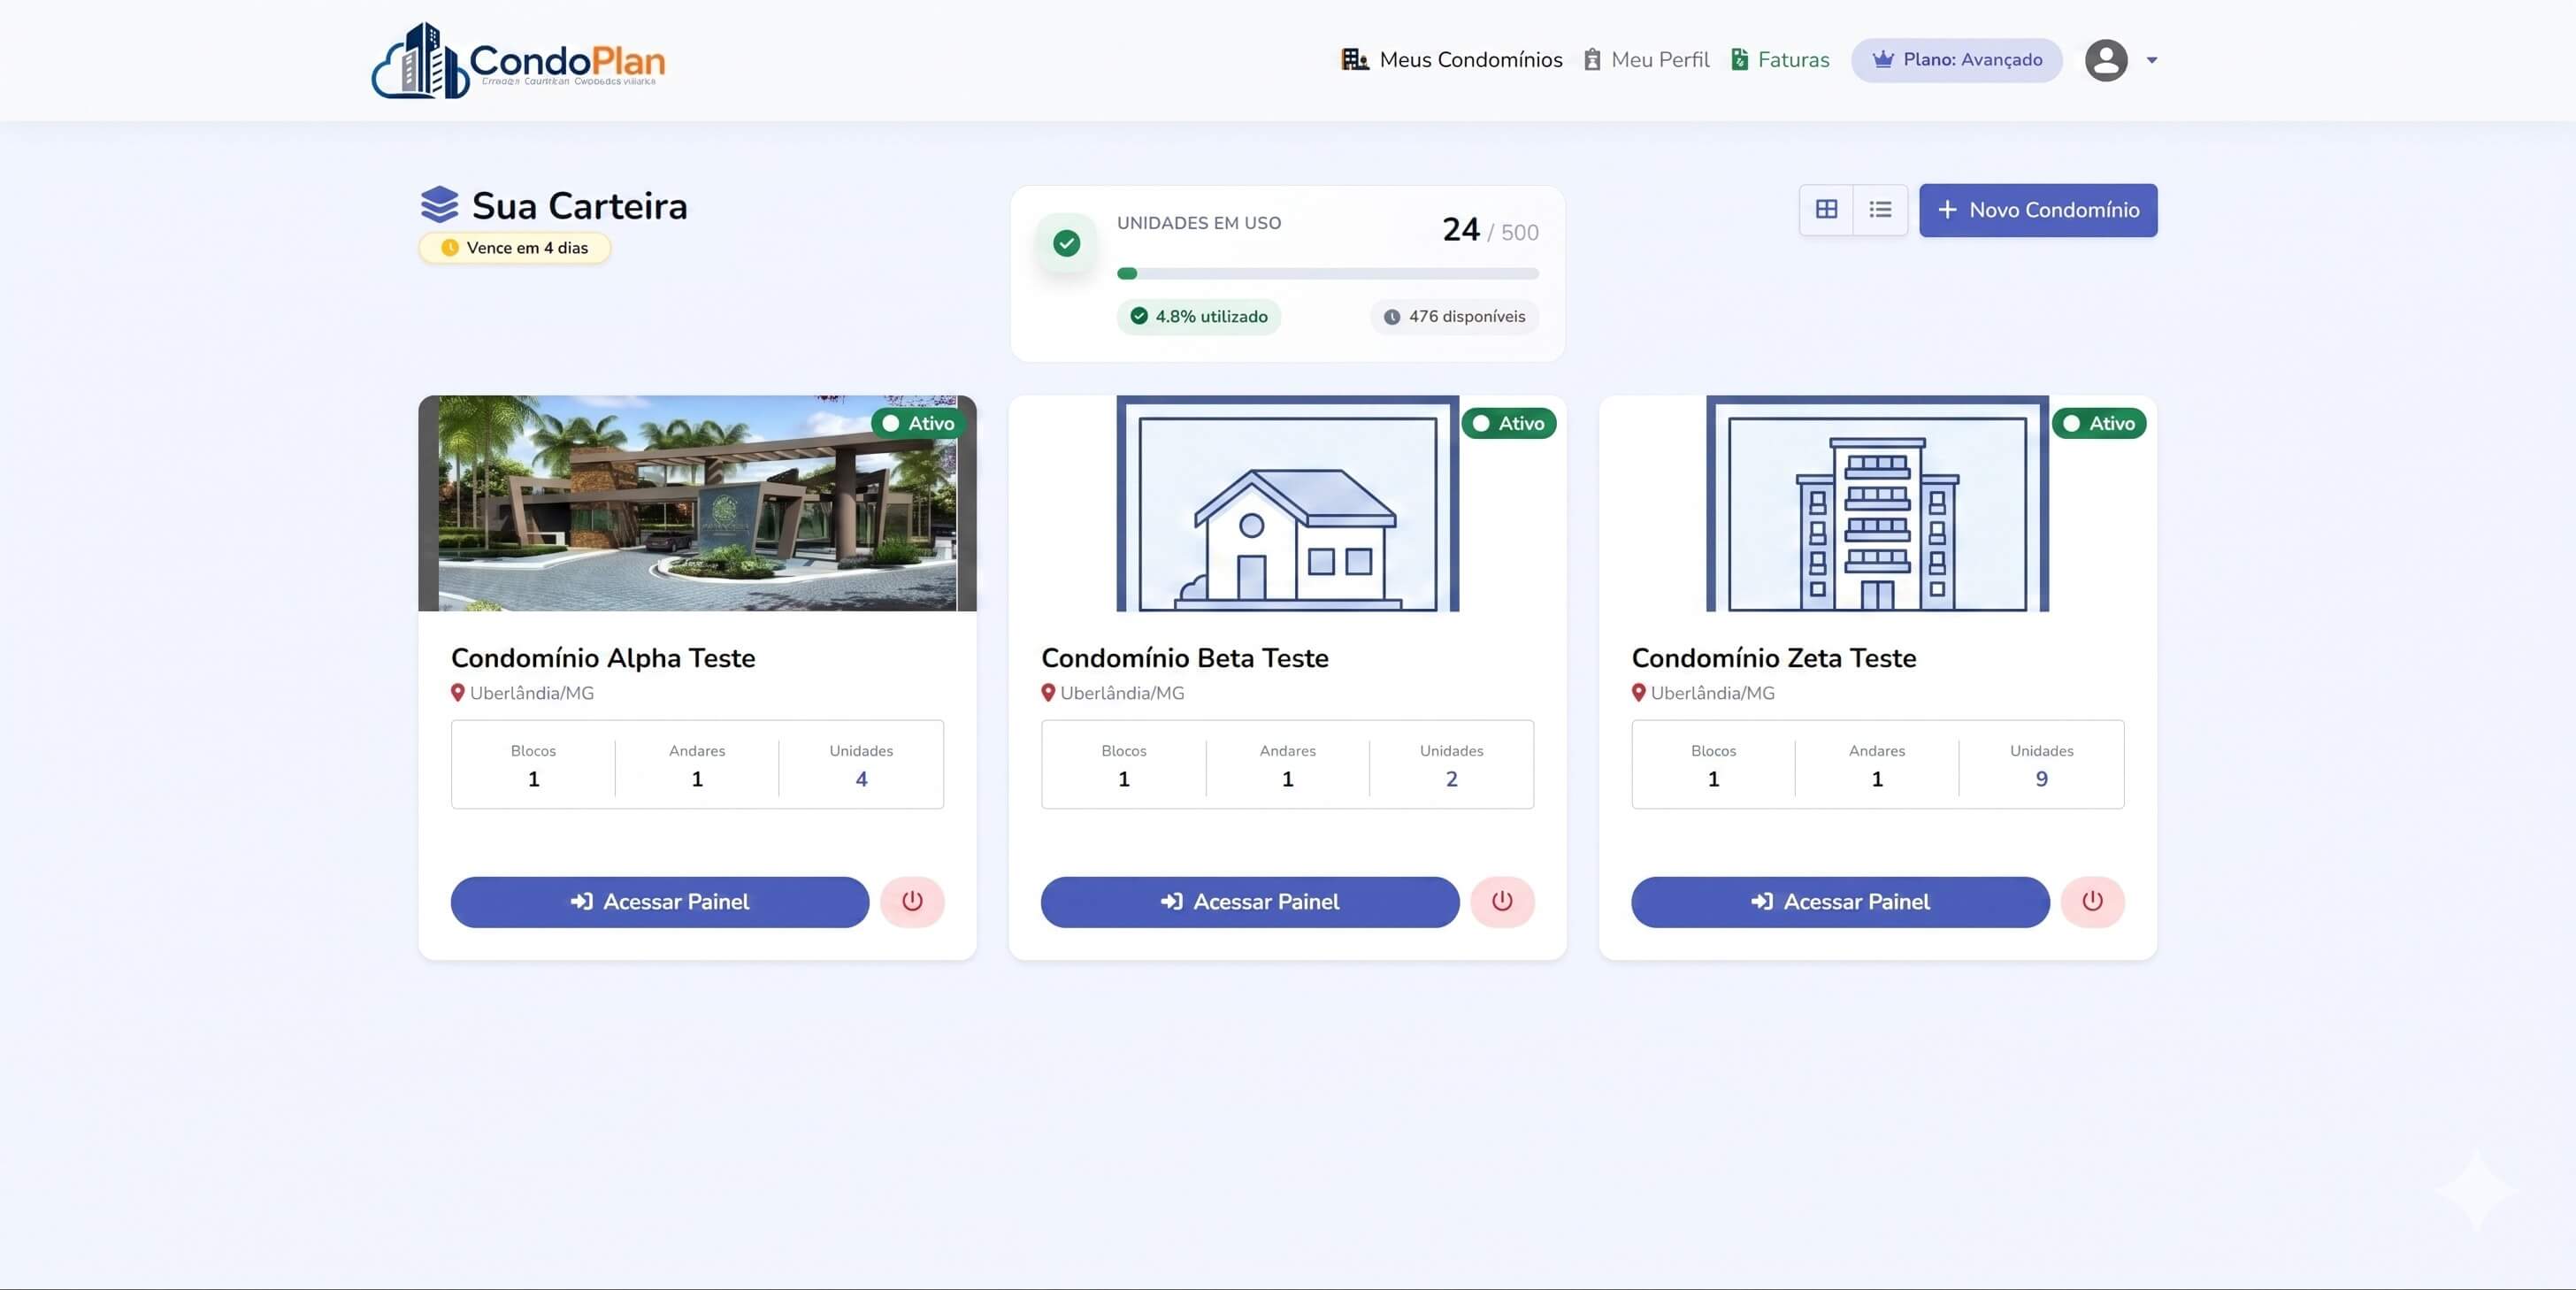Click the Novo Condomínio button

coord(2038,210)
